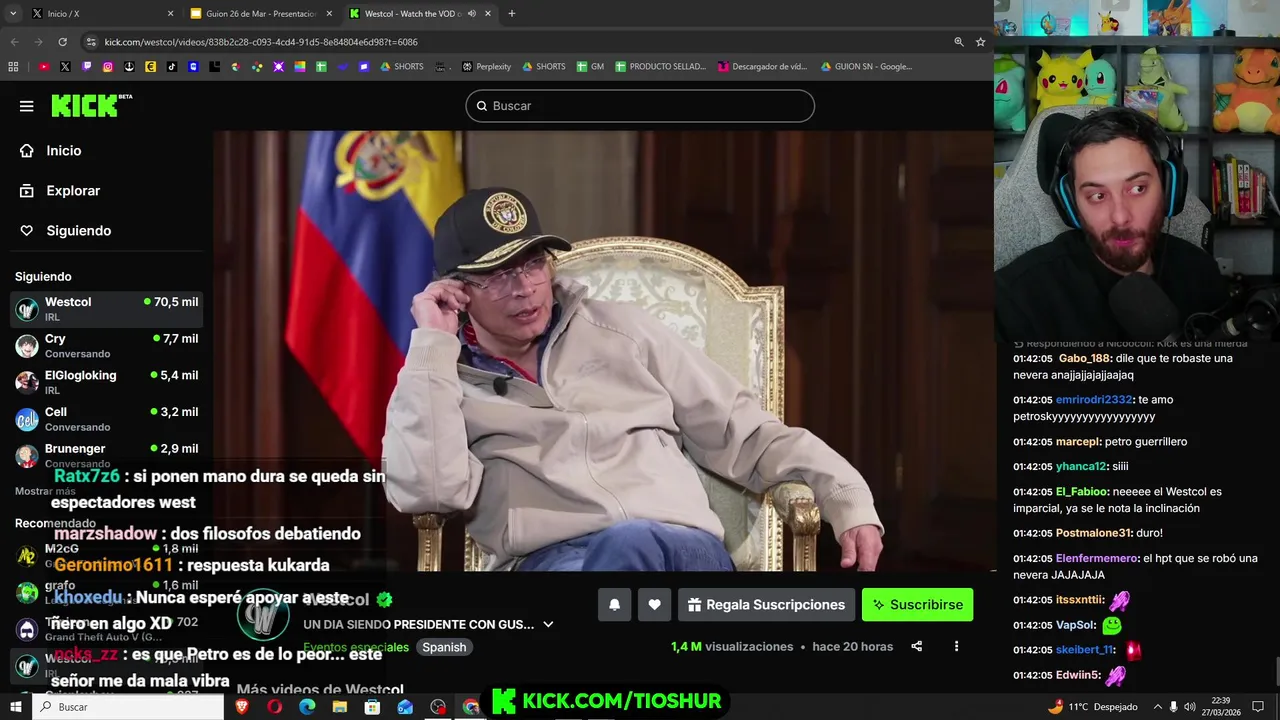Image resolution: width=1280 pixels, height=720 pixels.
Task: Click Regala Suscripciones button
Action: (x=766, y=604)
